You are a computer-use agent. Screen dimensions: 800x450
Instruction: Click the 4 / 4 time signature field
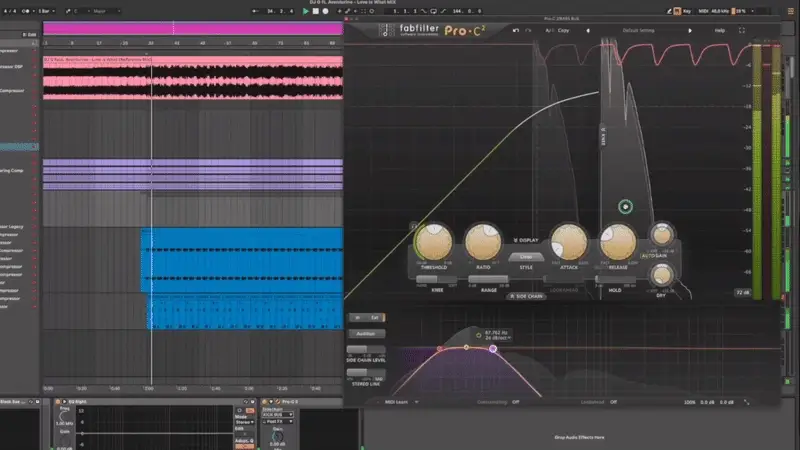click(x=10, y=11)
